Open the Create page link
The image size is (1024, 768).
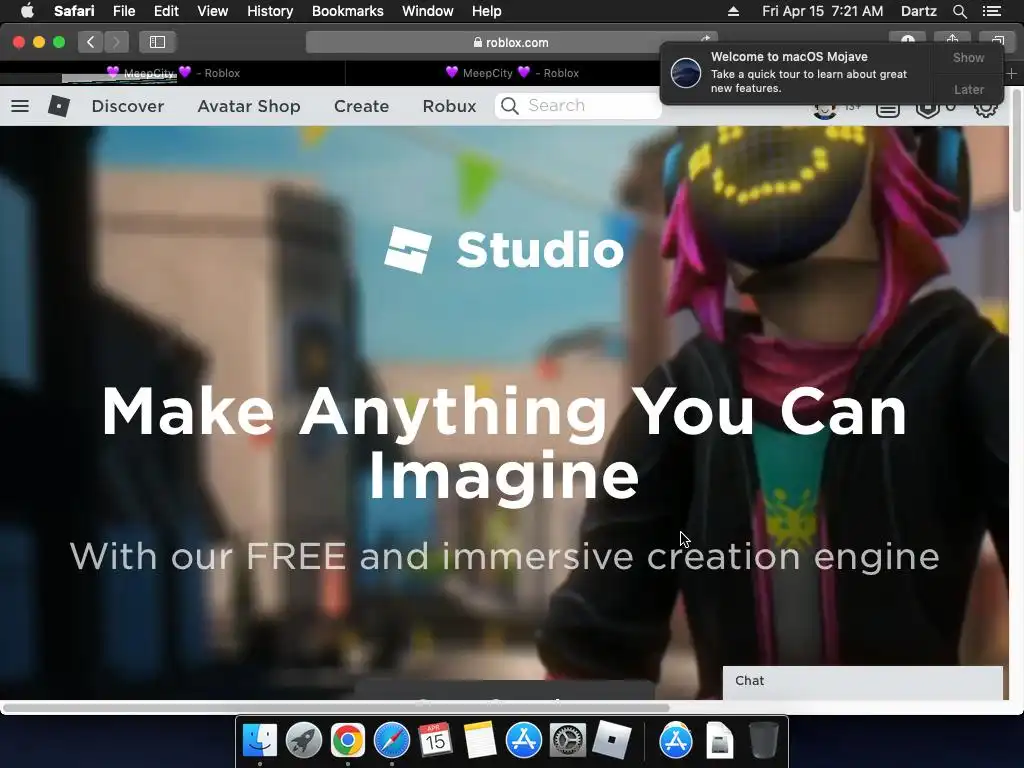361,106
